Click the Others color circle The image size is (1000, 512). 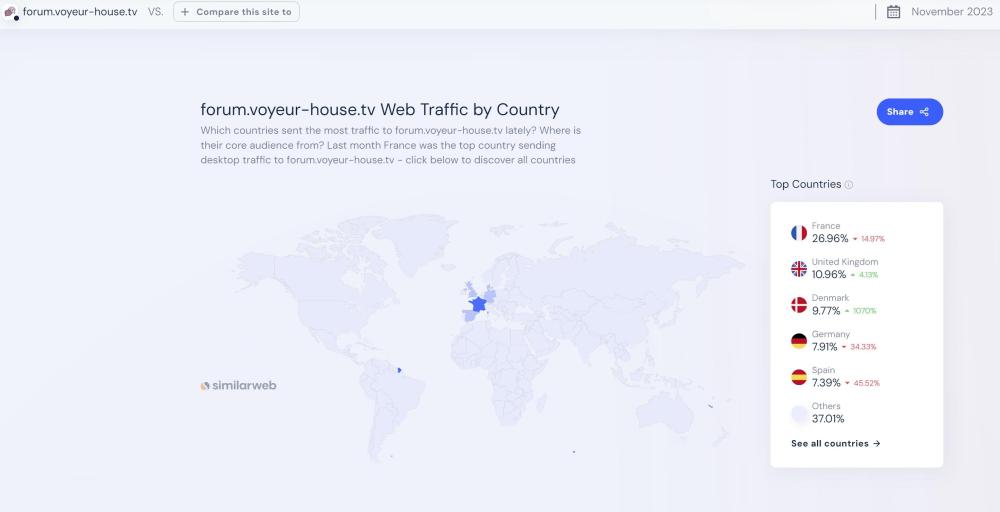[x=798, y=413]
